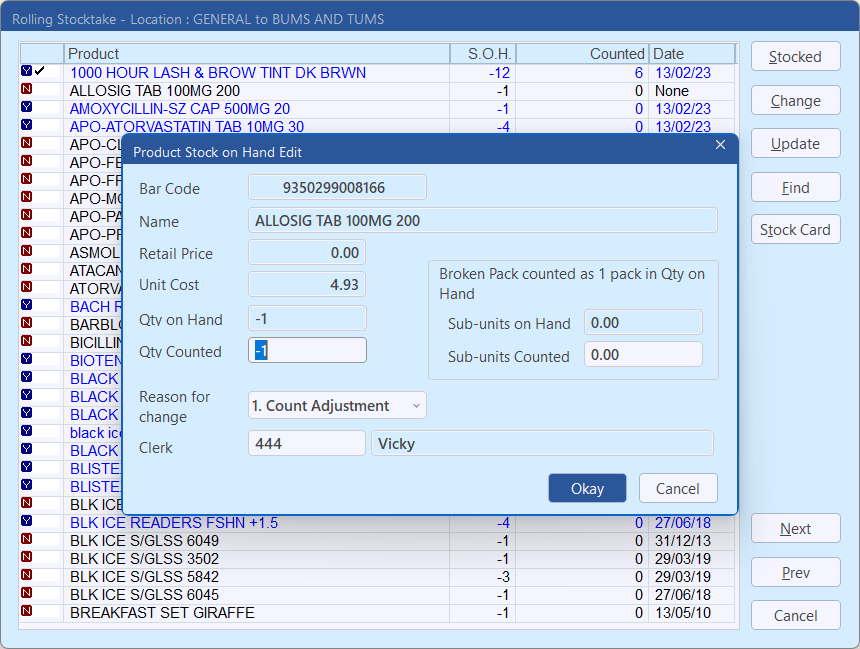
Task: Click the Y icon for APO-ATORVASTATIN TAB row
Action: tap(26, 126)
